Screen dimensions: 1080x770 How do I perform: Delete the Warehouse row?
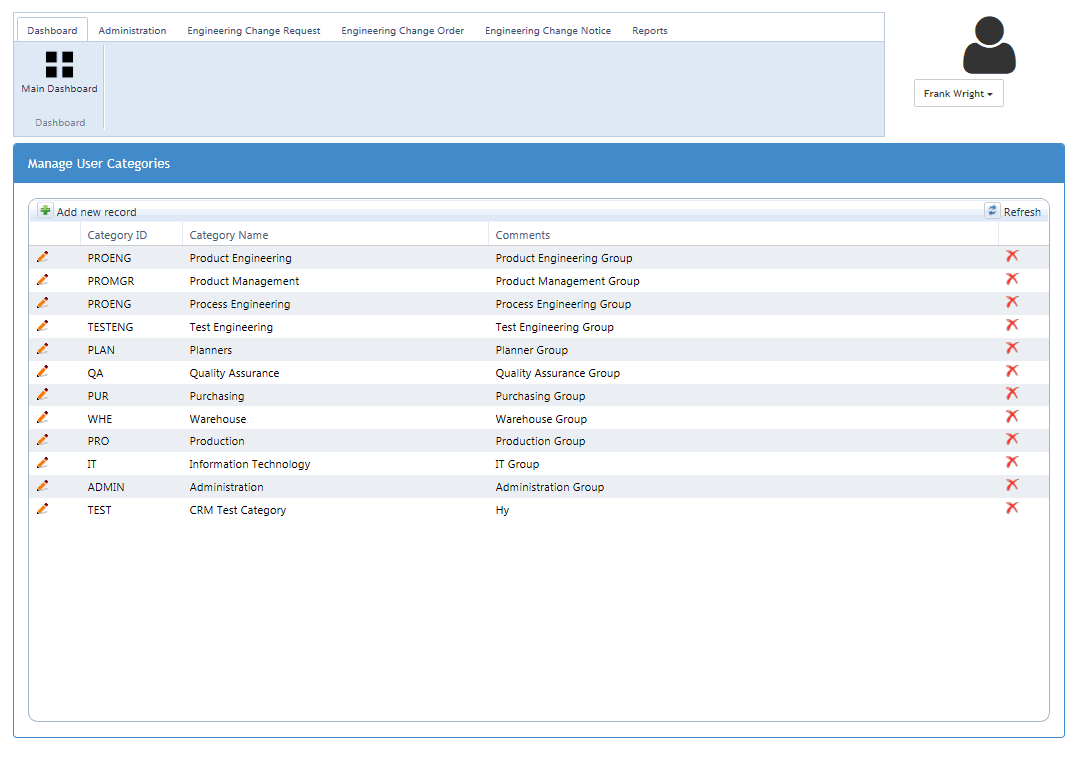pyautogui.click(x=1012, y=417)
